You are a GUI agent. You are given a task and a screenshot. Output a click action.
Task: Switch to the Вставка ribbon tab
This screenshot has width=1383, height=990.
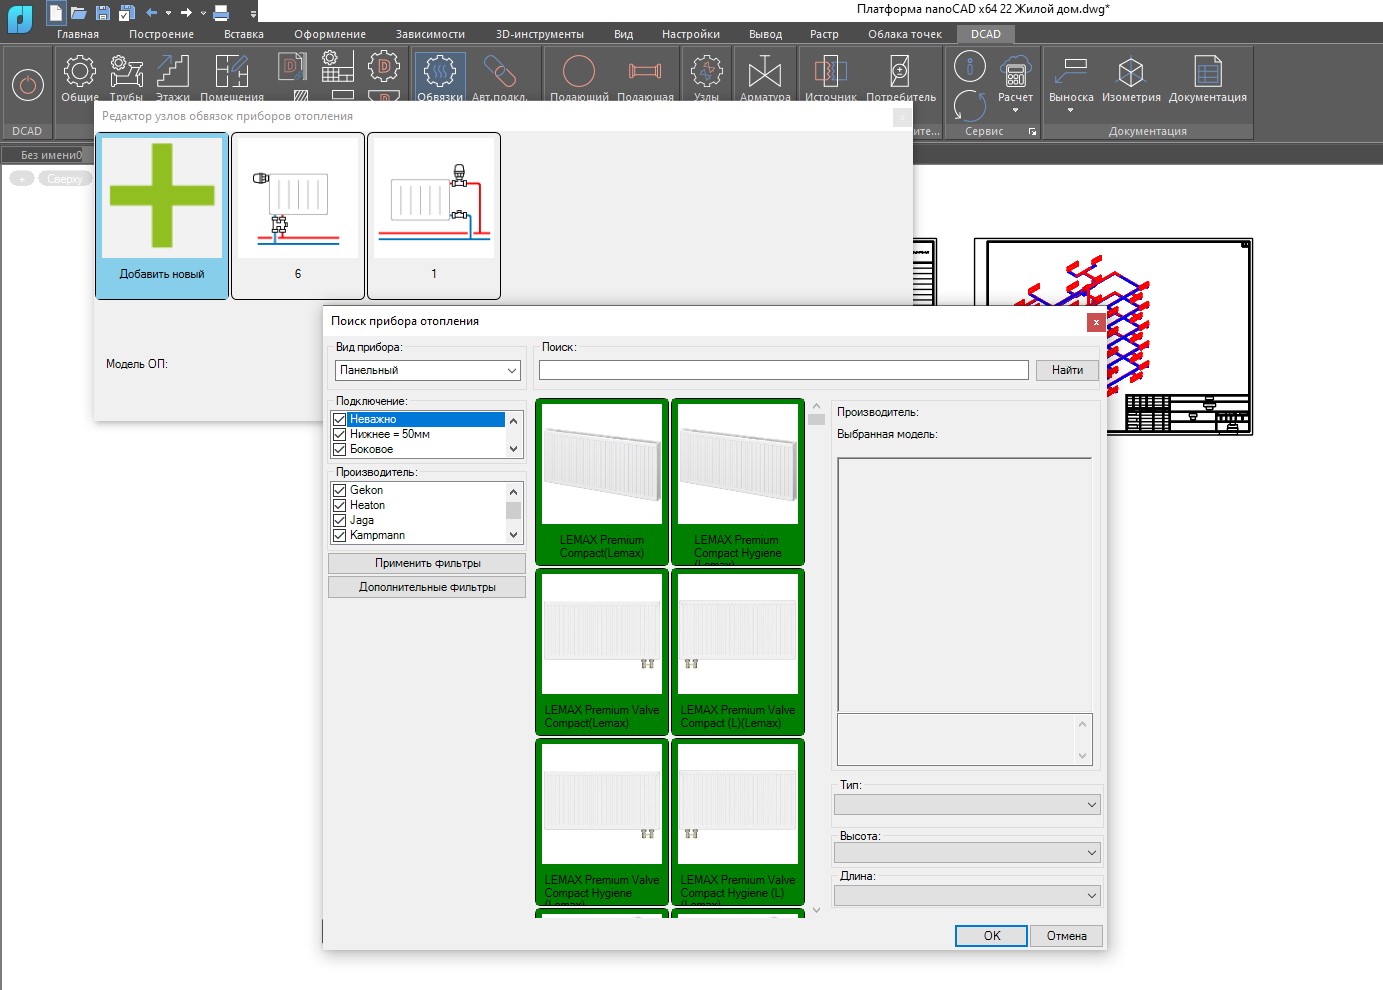point(244,34)
